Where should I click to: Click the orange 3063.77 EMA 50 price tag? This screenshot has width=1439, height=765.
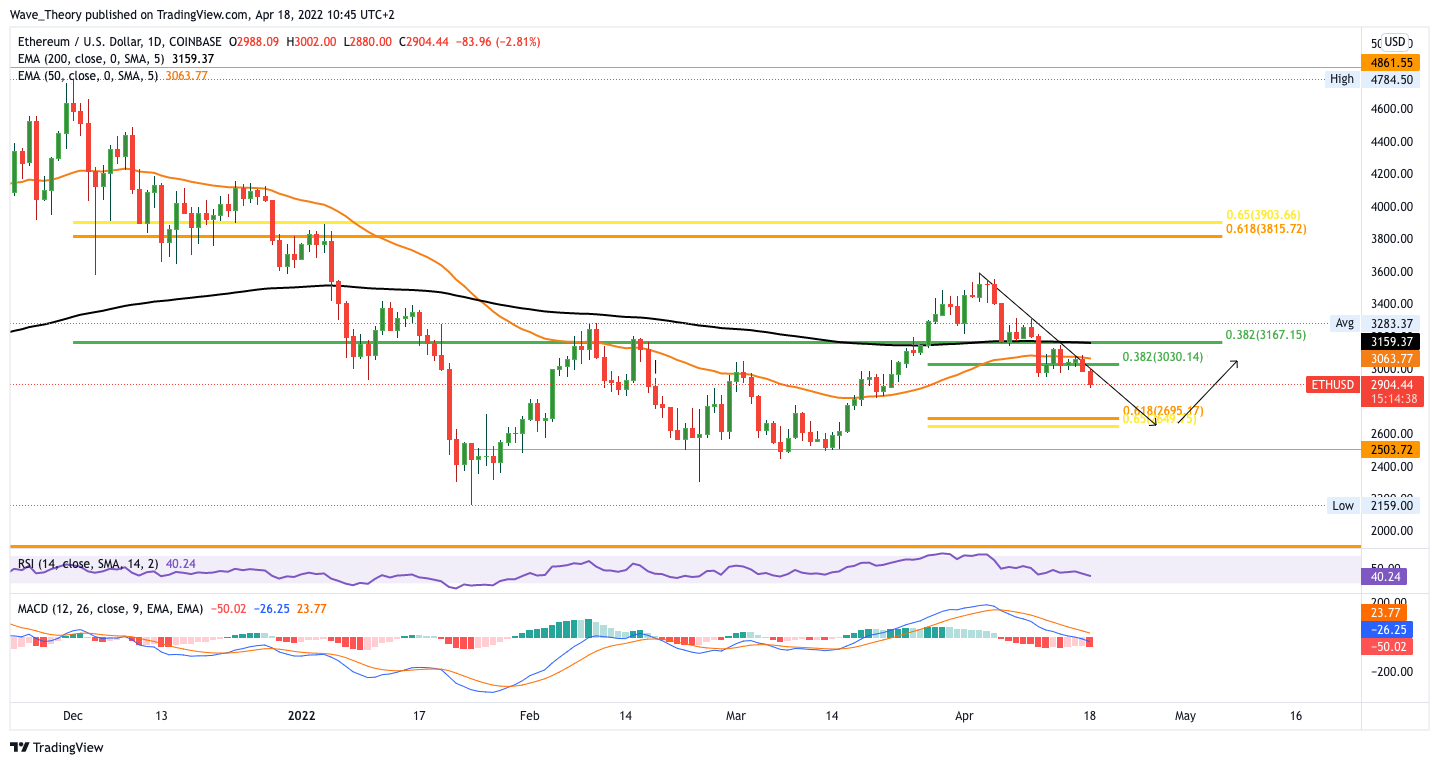click(x=1390, y=358)
